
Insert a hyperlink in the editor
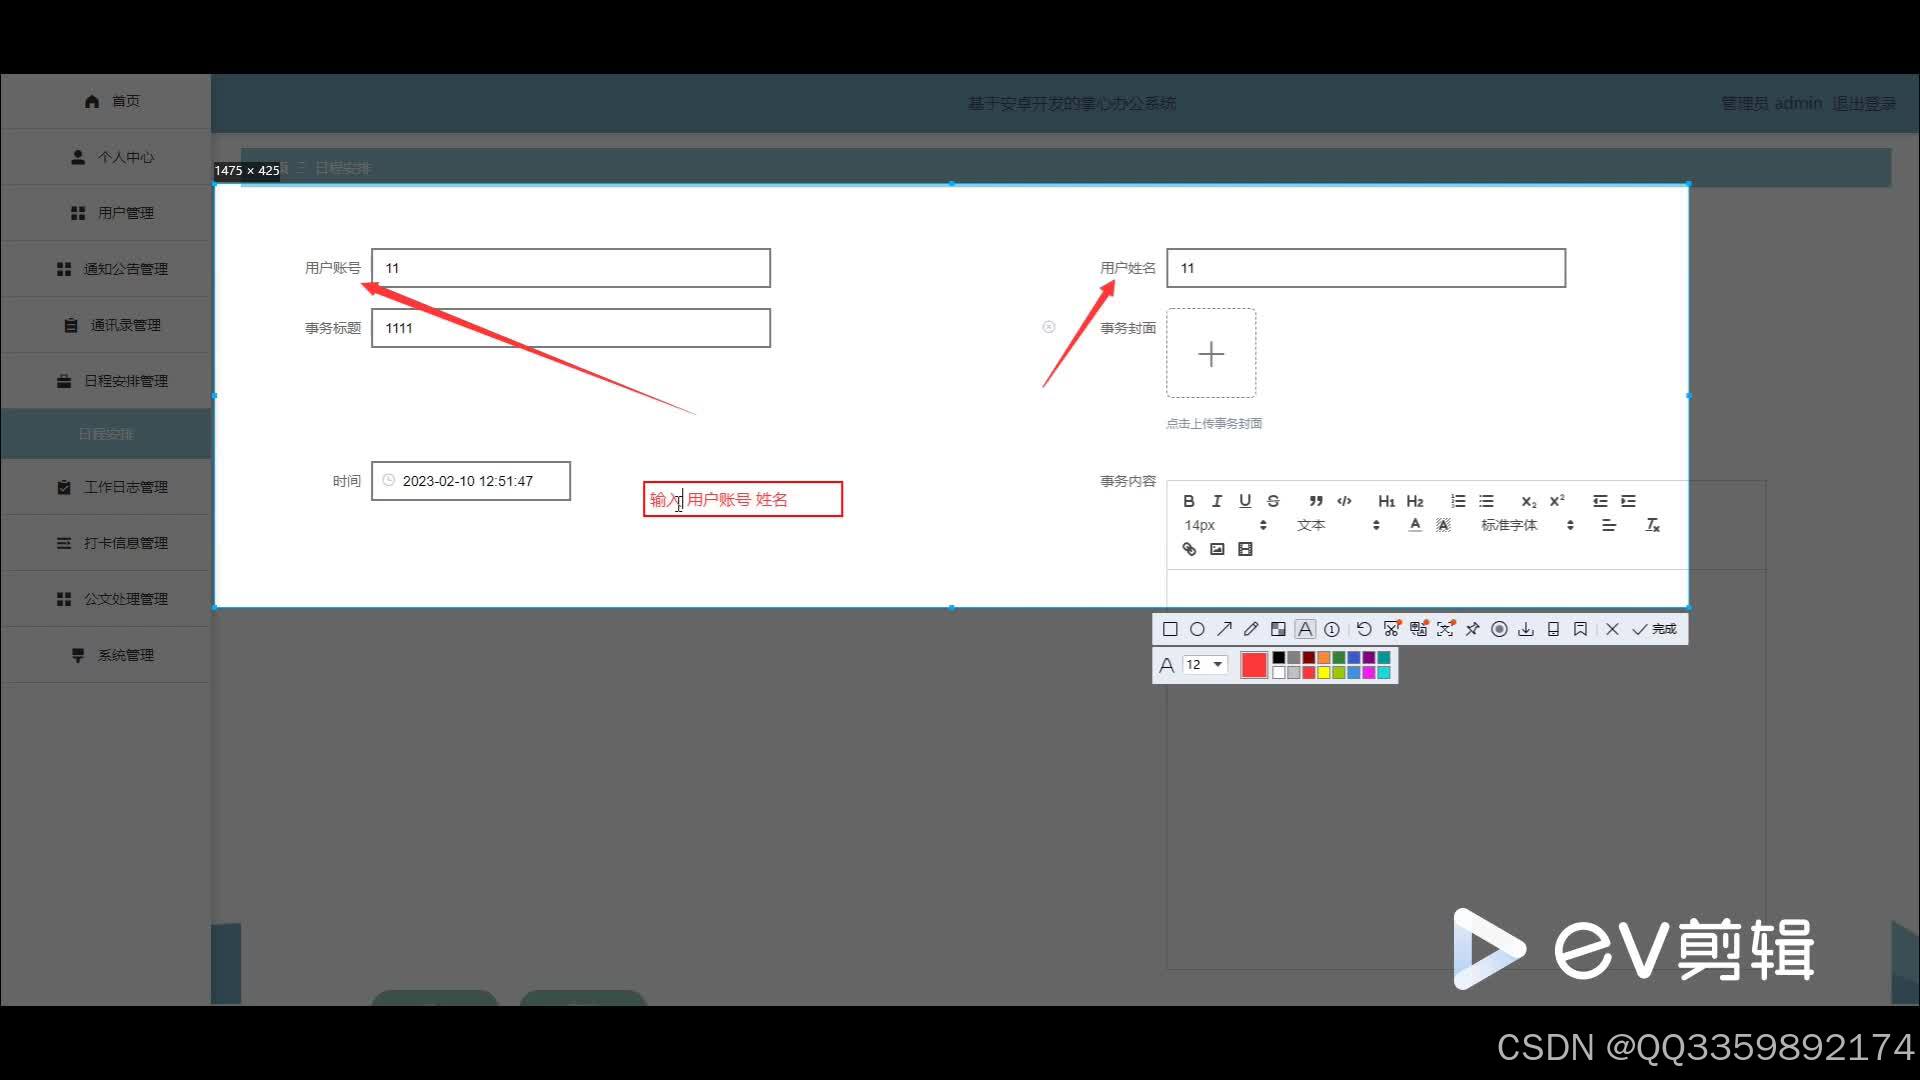(x=1189, y=549)
